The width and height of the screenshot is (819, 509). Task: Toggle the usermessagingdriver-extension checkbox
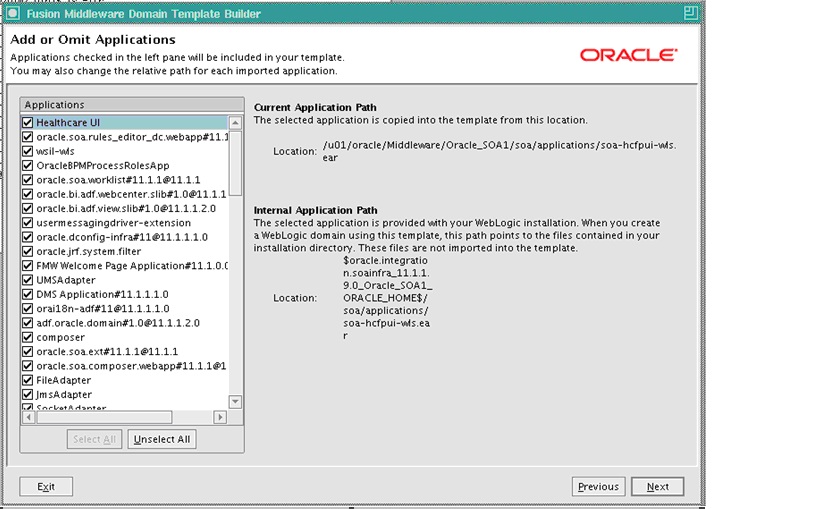click(28, 223)
